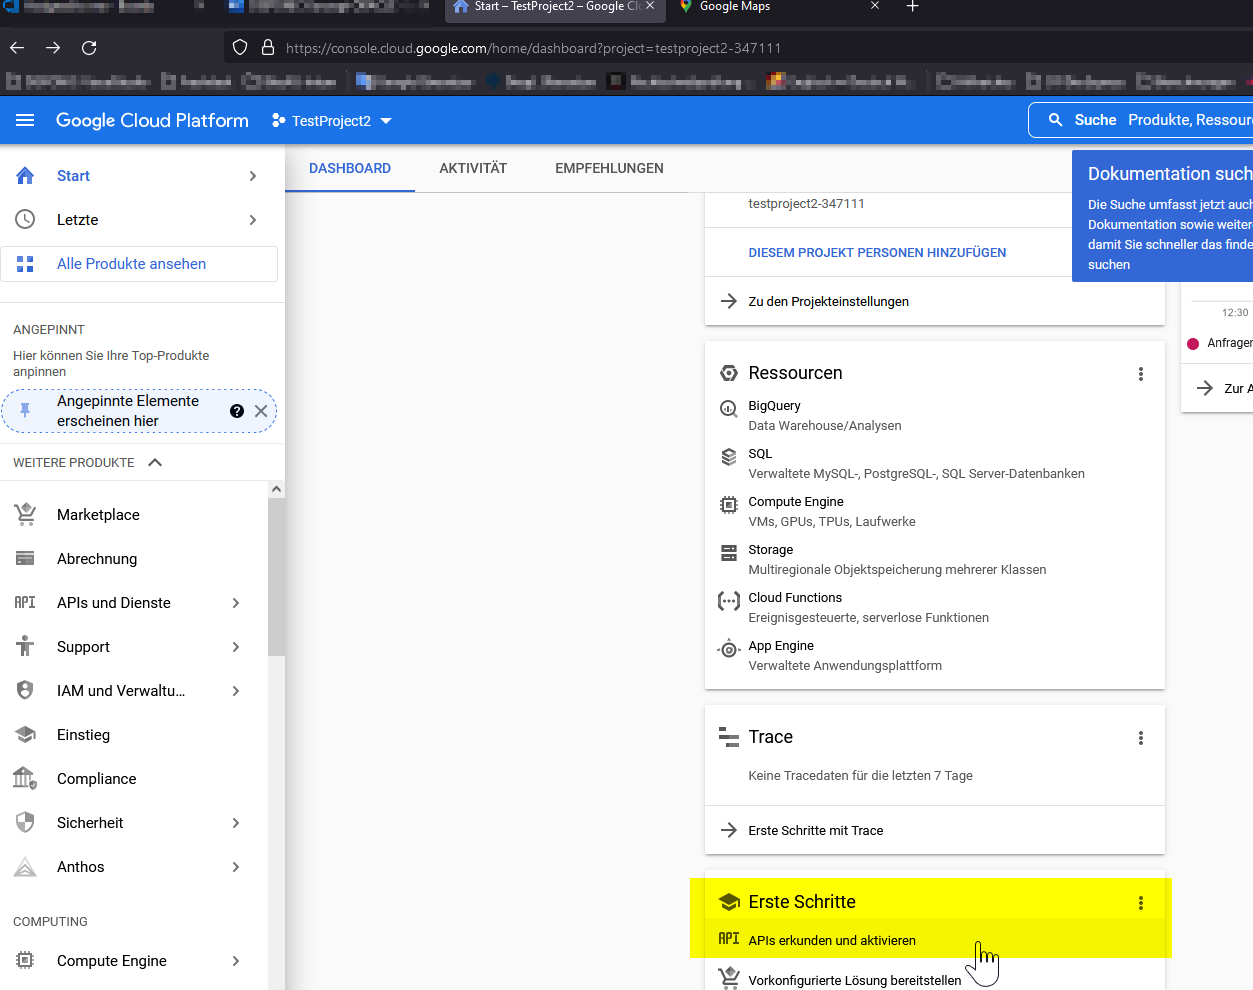Expand the Letzte submenu chevron
Viewport: 1253px width, 990px height.
tap(253, 220)
